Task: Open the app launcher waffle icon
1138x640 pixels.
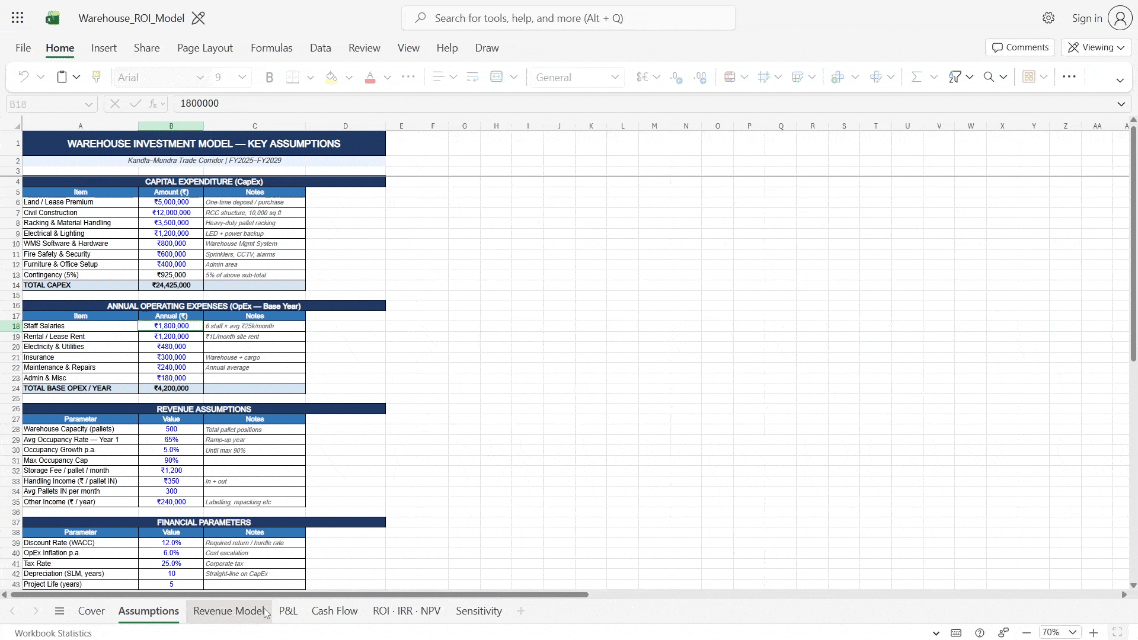Action: [17, 18]
